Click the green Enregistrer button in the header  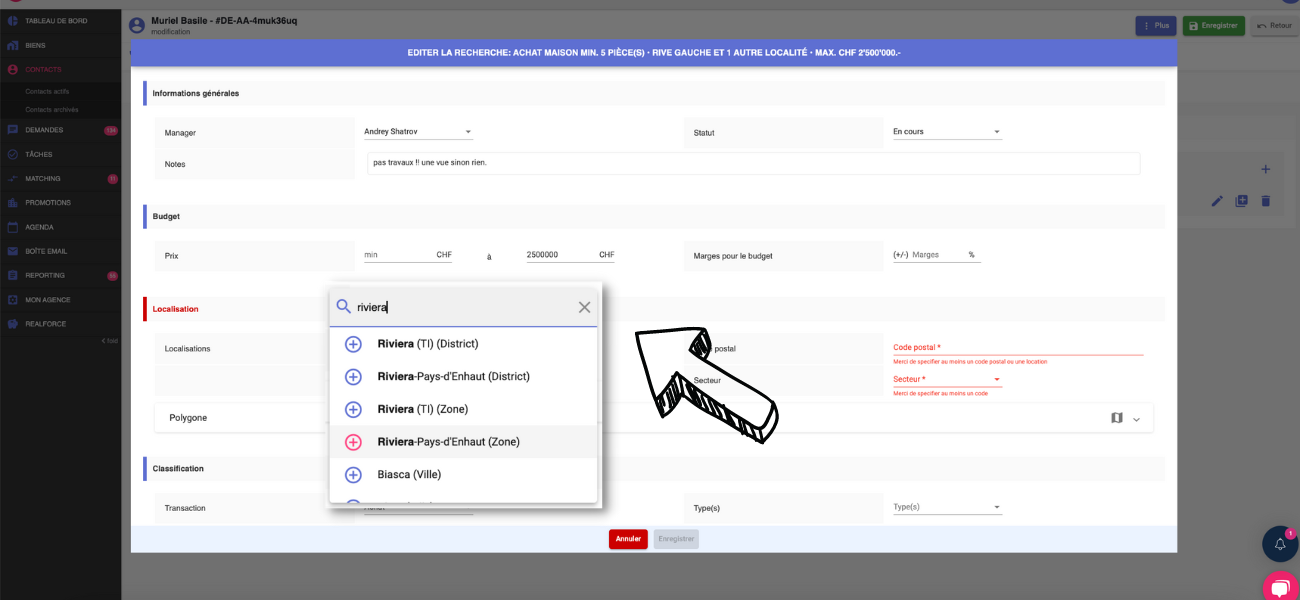point(1214,26)
